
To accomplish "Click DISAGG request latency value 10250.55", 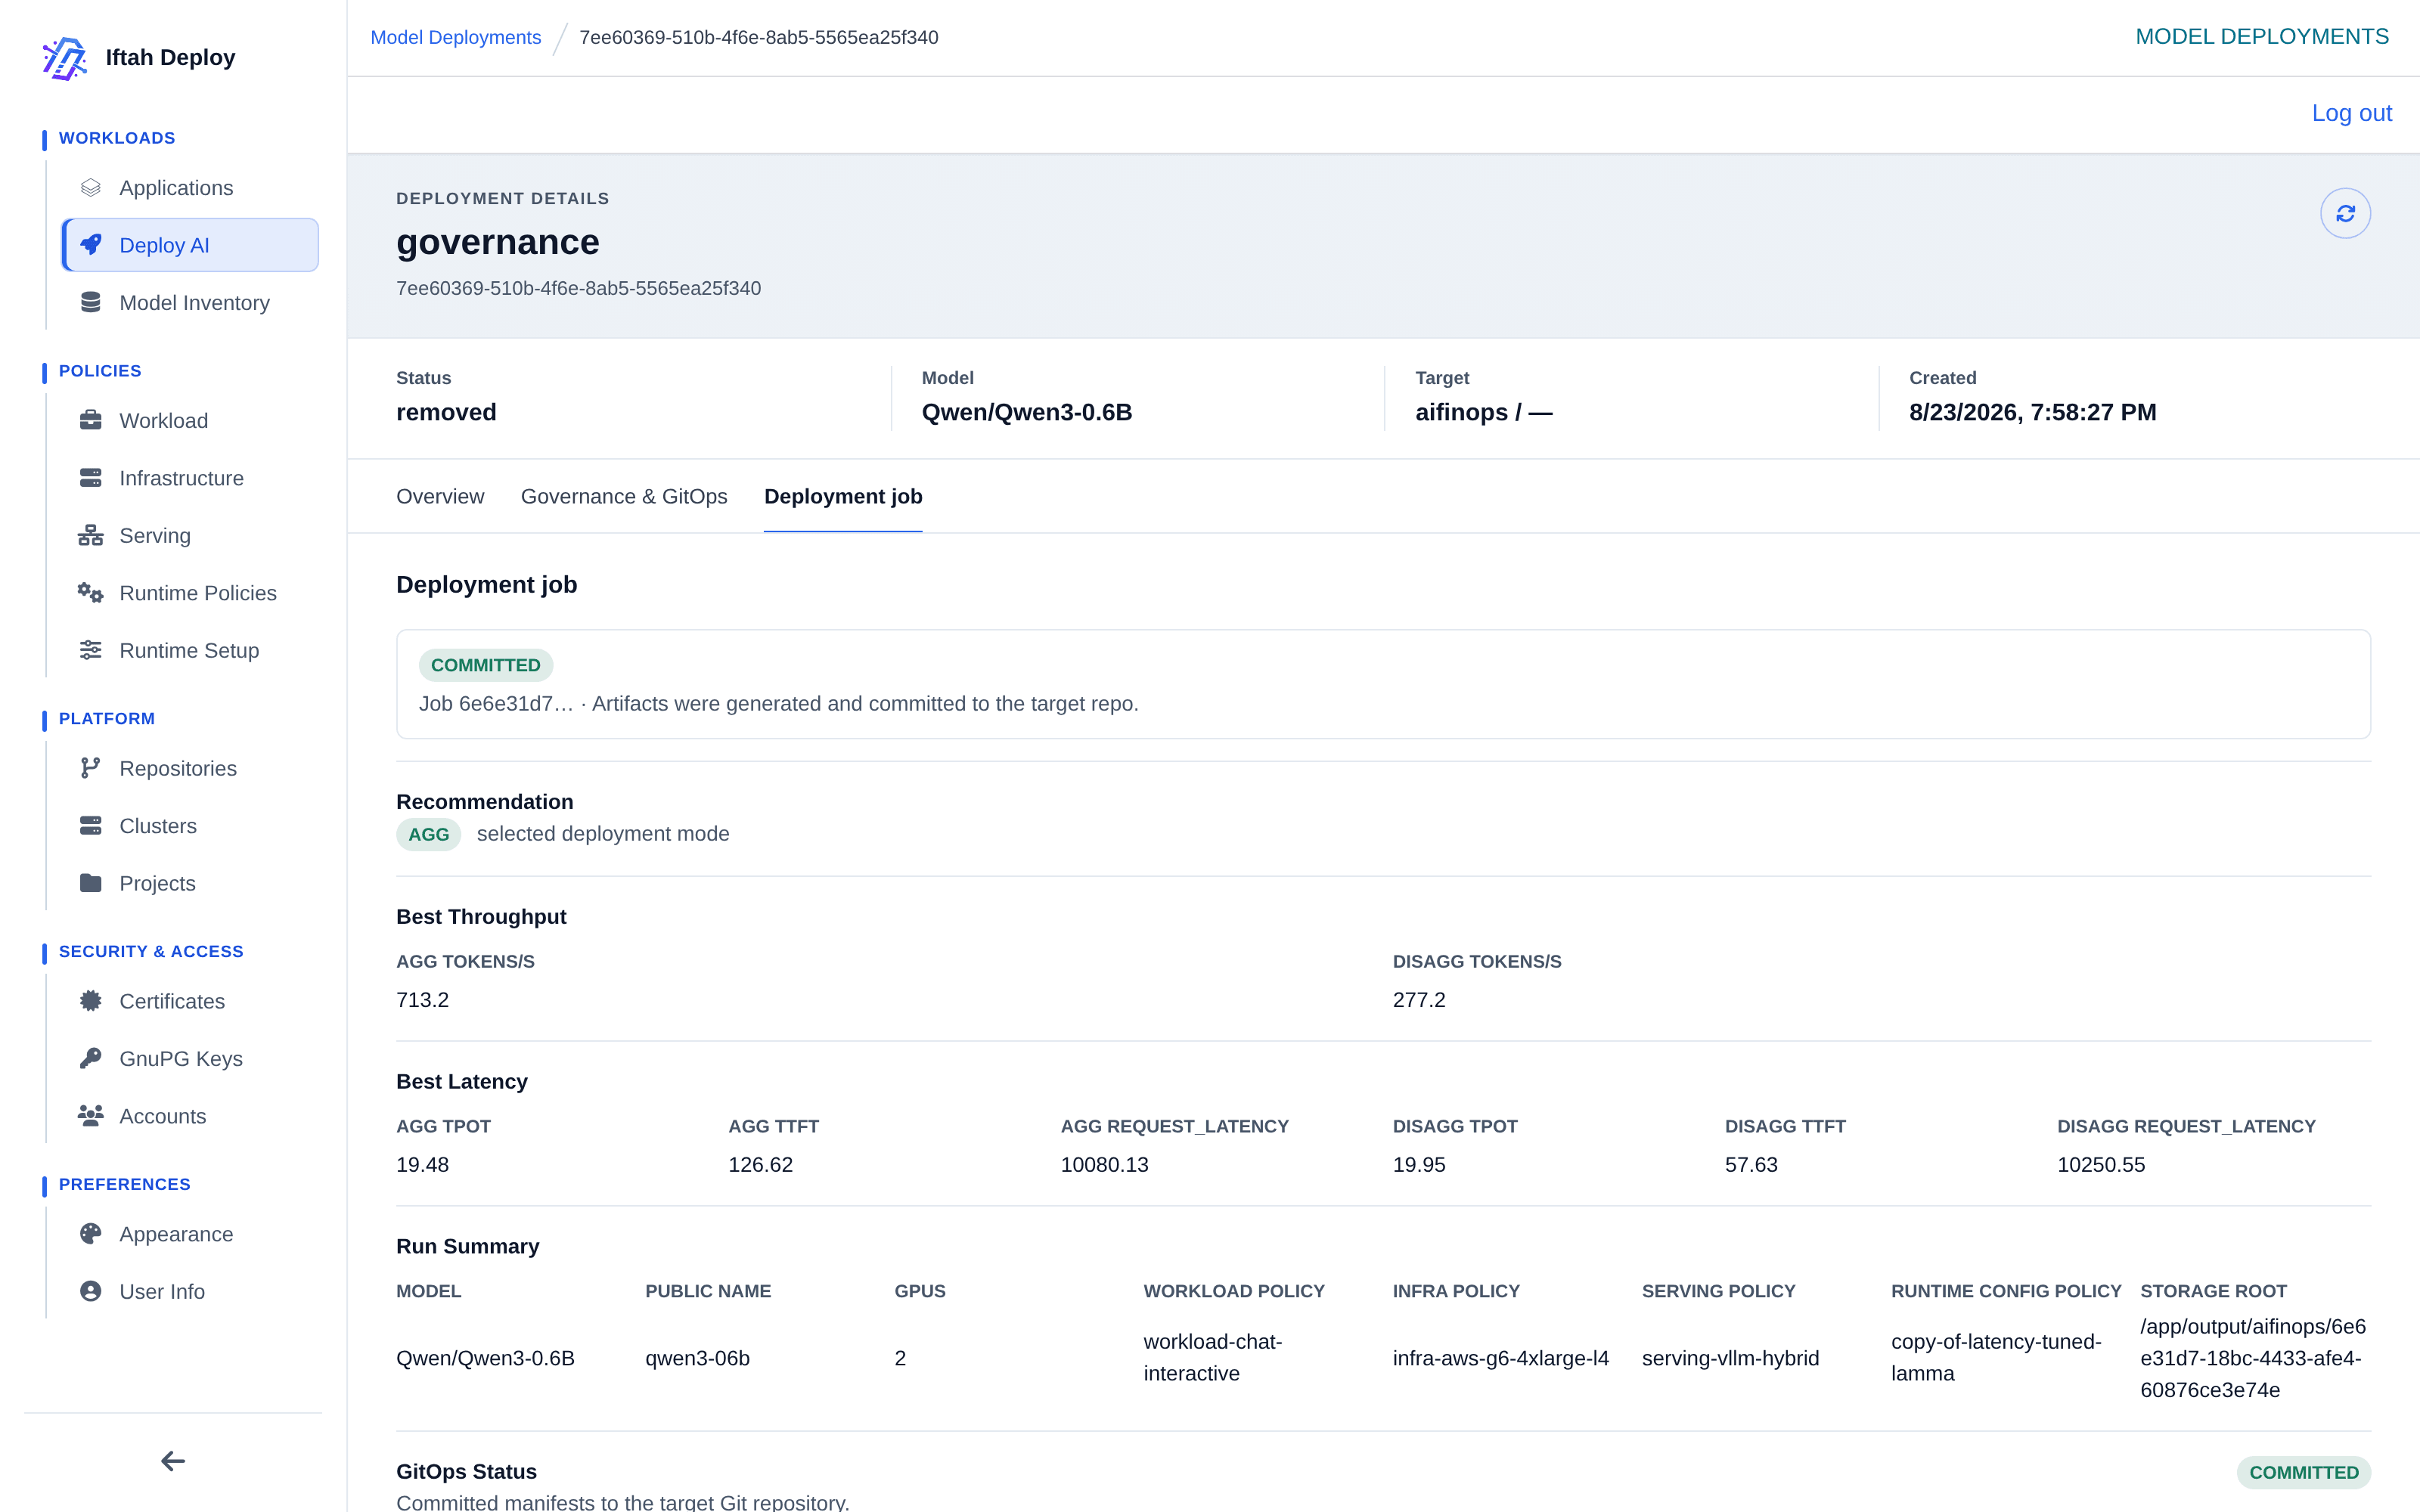I will click(2101, 1165).
